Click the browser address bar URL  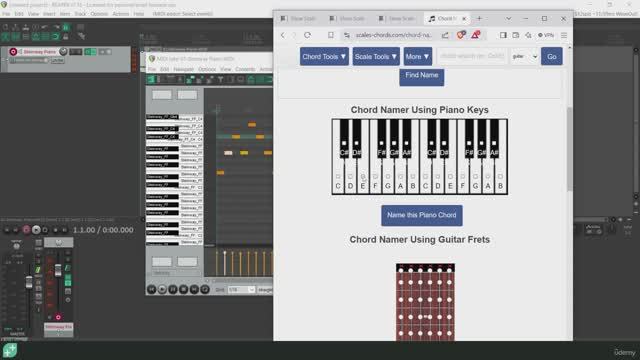pos(393,35)
